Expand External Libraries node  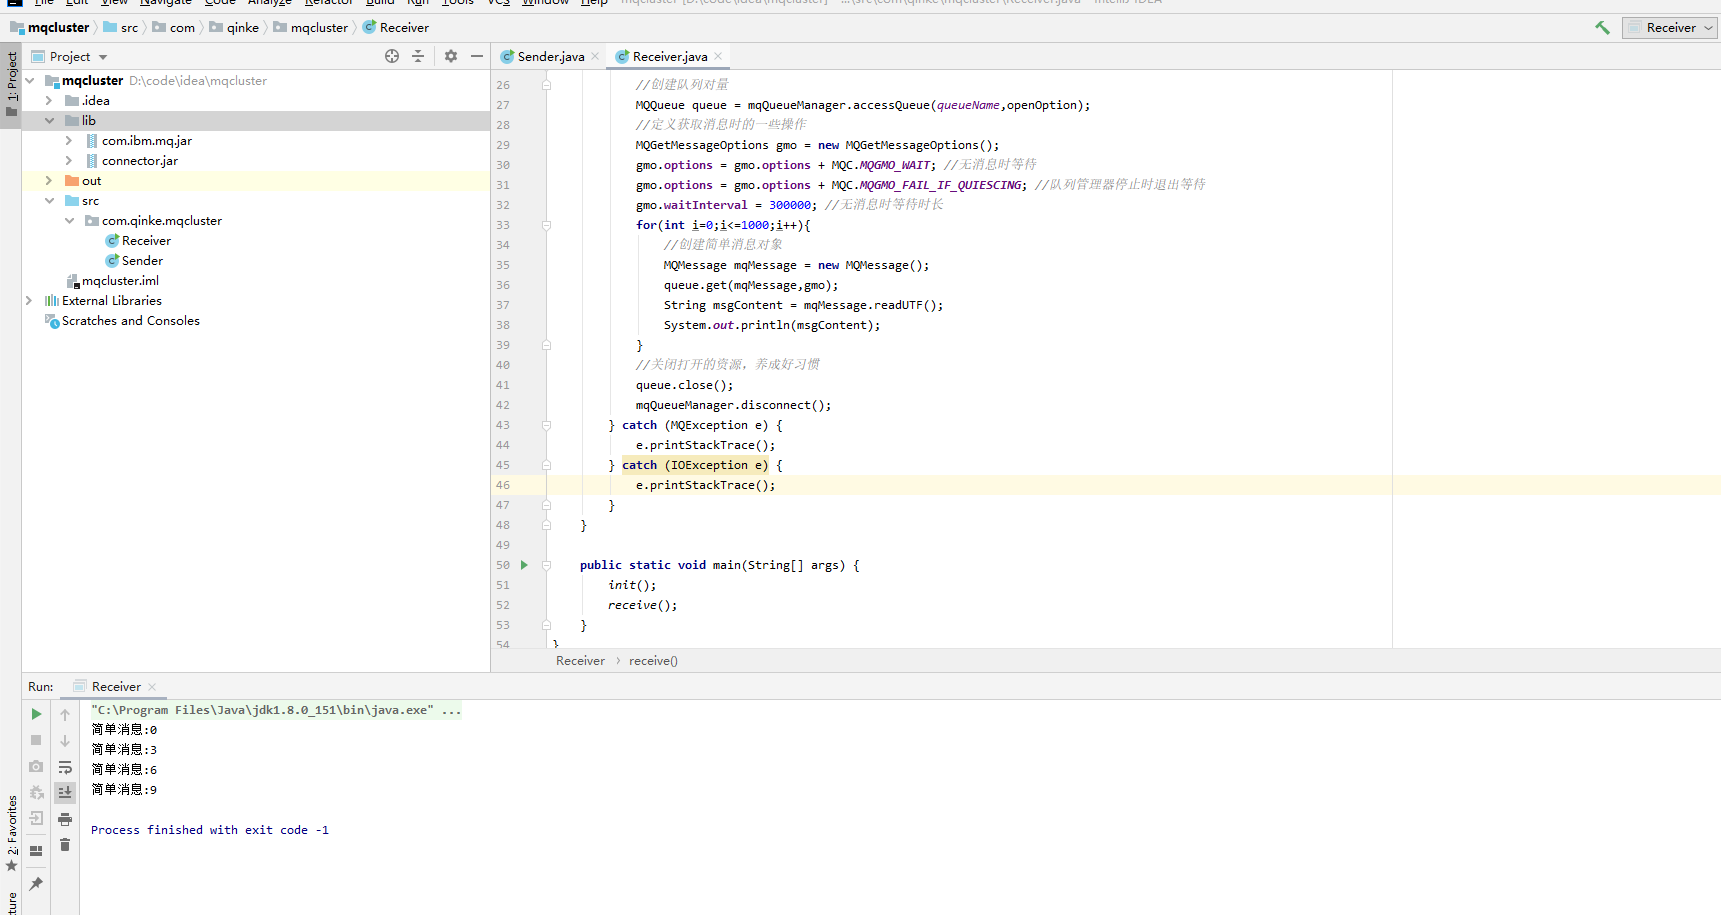[29, 300]
